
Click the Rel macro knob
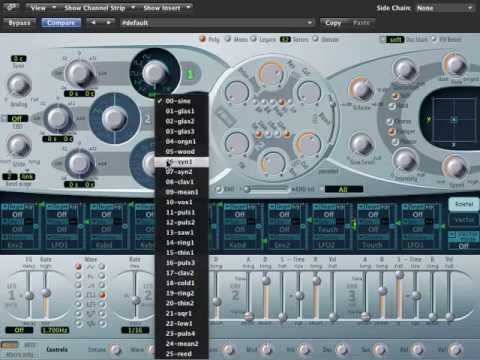click(417, 349)
